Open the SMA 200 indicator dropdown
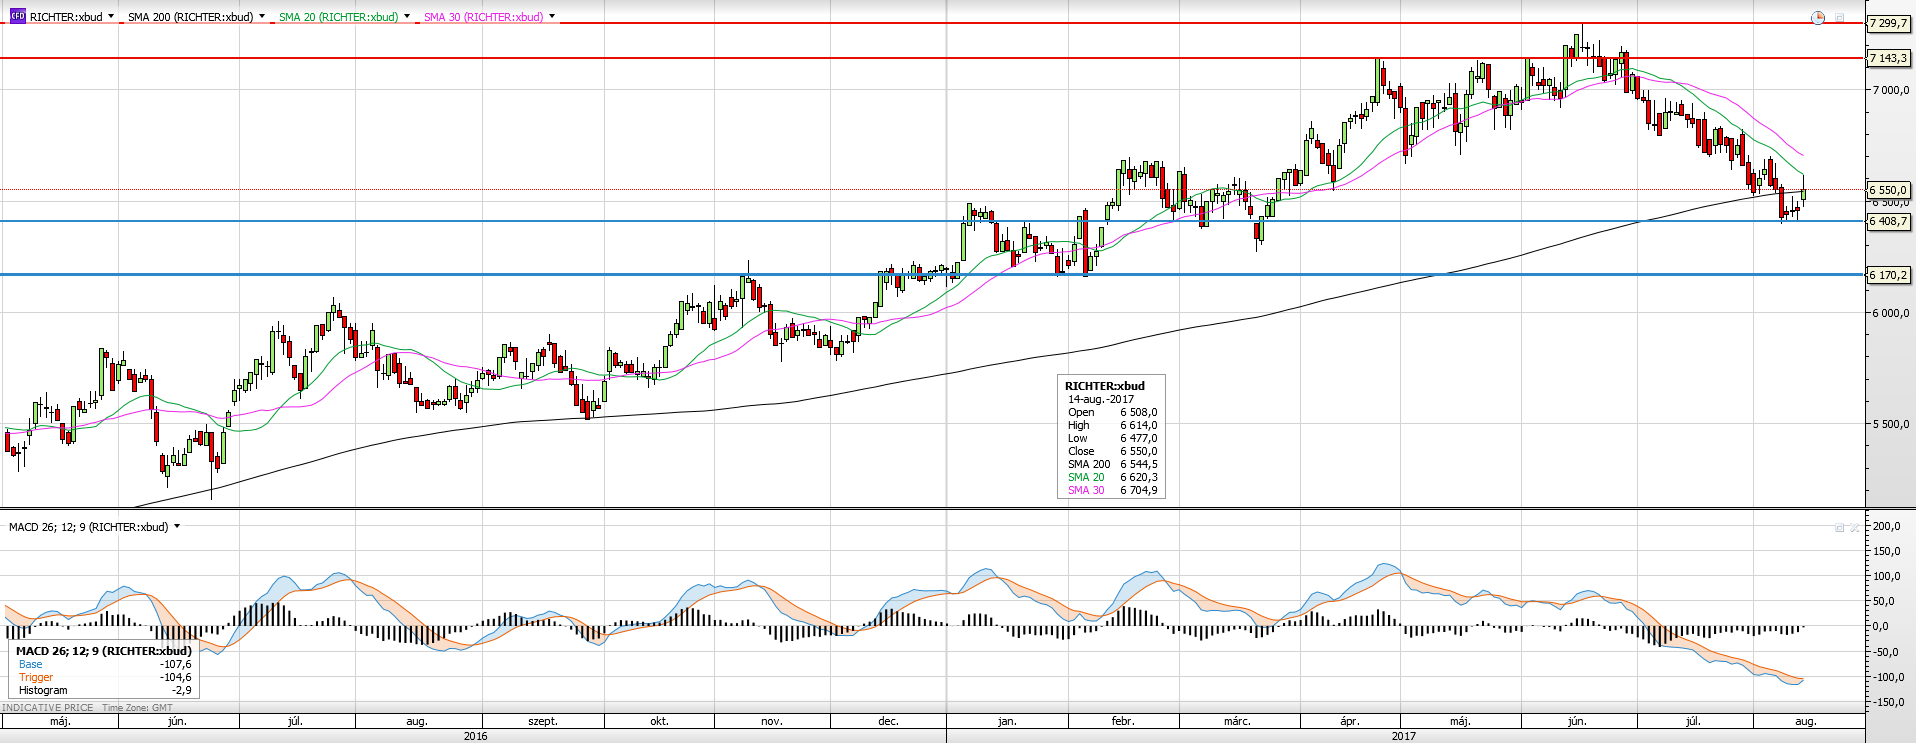 click(262, 17)
